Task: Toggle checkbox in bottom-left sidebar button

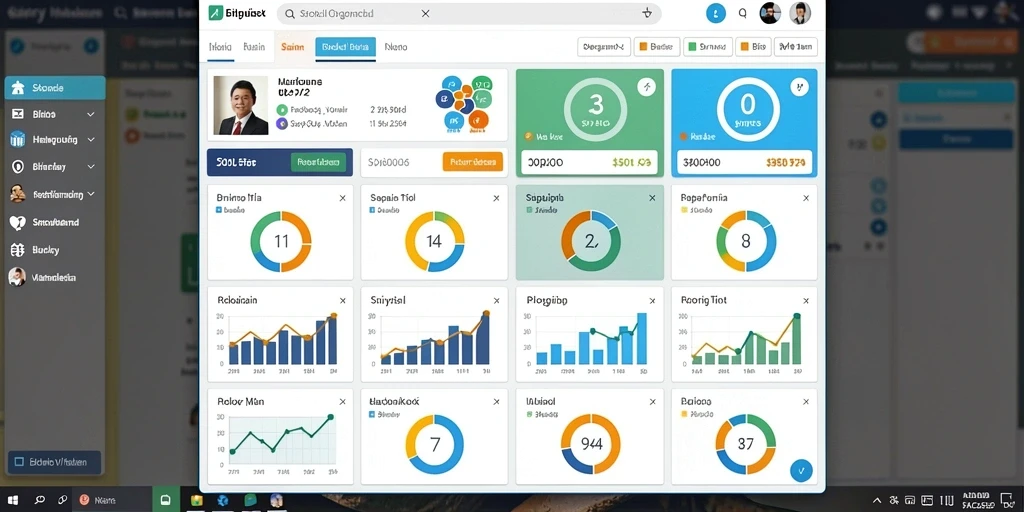Action: tap(18, 462)
